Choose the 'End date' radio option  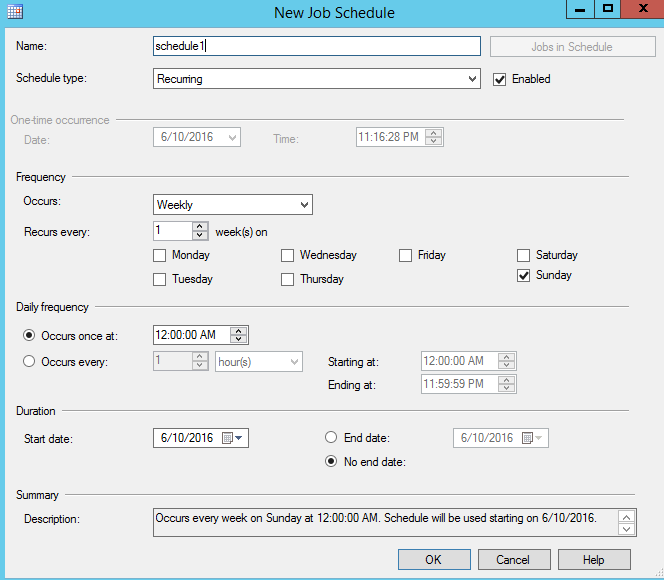click(x=331, y=438)
